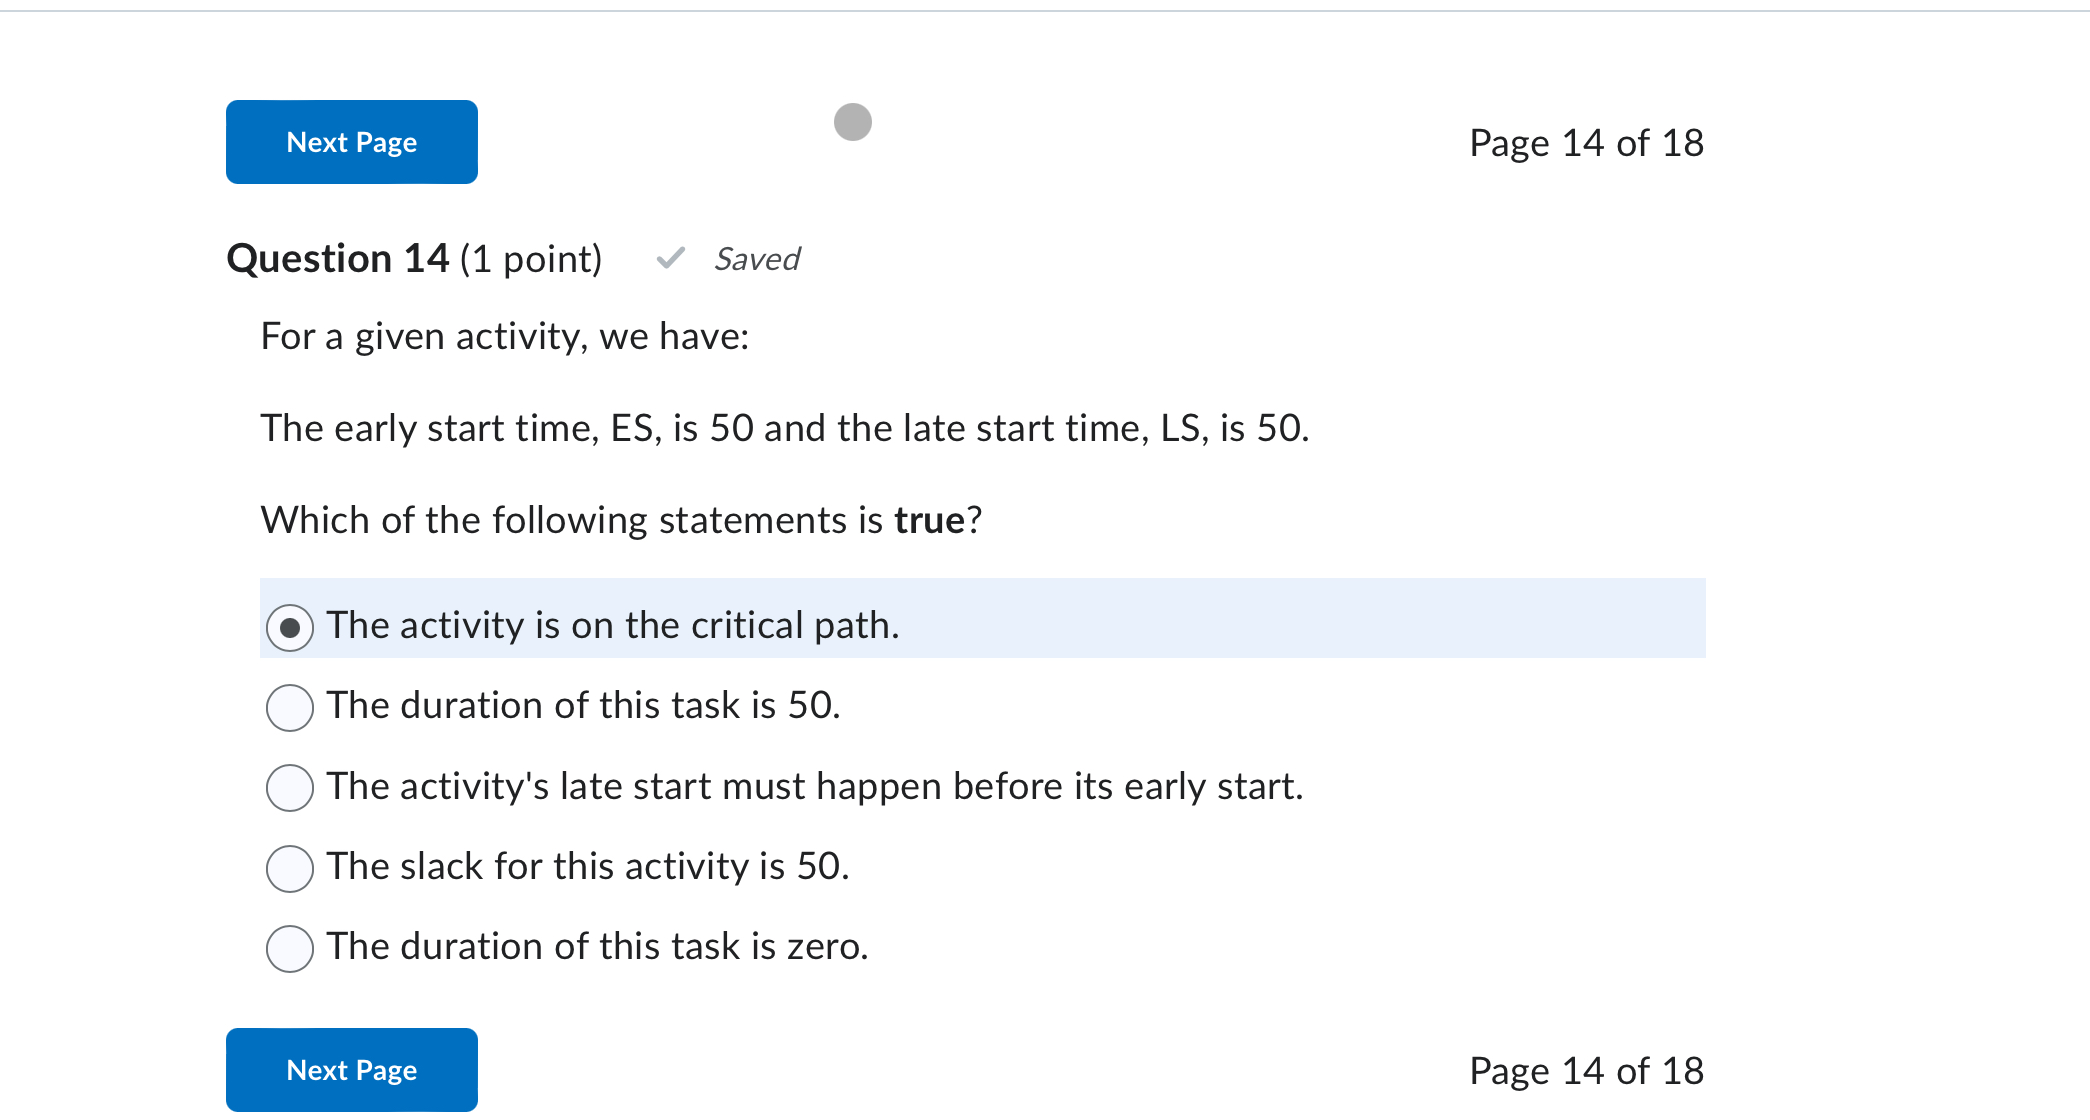Click the bottom Next Page button
The image size is (2090, 1120).
351,1069
